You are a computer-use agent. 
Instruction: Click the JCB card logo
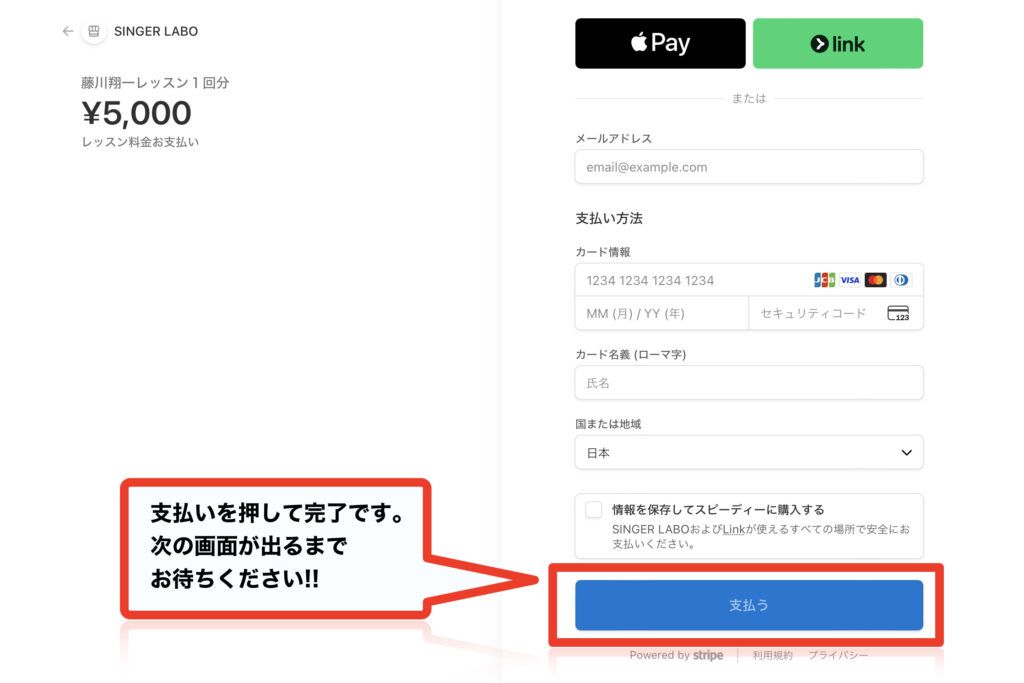click(824, 280)
